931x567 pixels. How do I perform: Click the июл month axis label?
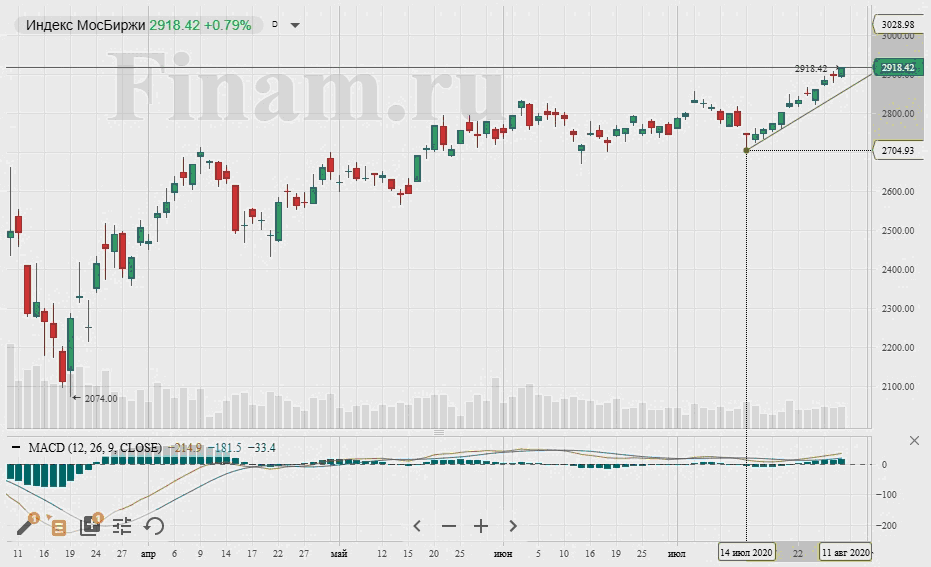tap(677, 553)
